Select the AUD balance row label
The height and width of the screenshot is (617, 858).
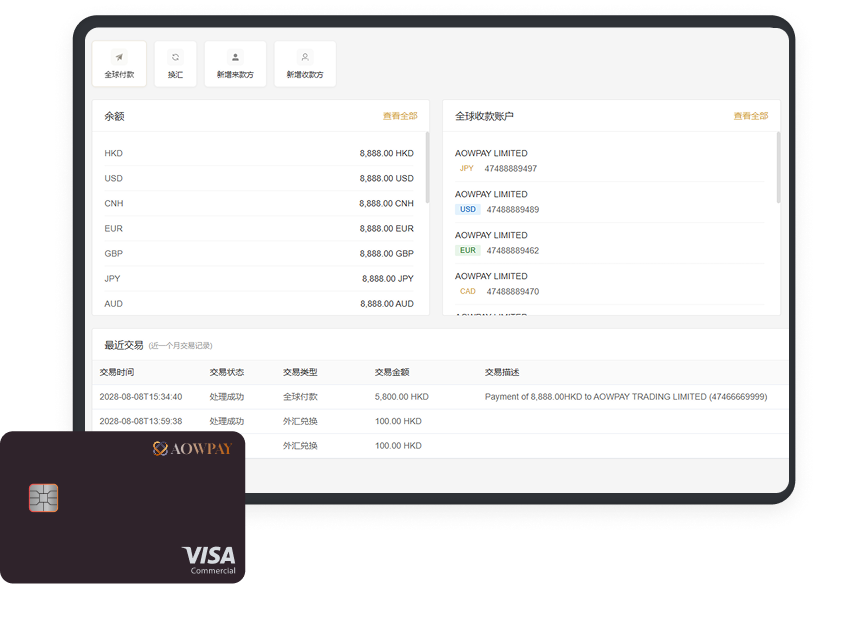click(x=113, y=304)
